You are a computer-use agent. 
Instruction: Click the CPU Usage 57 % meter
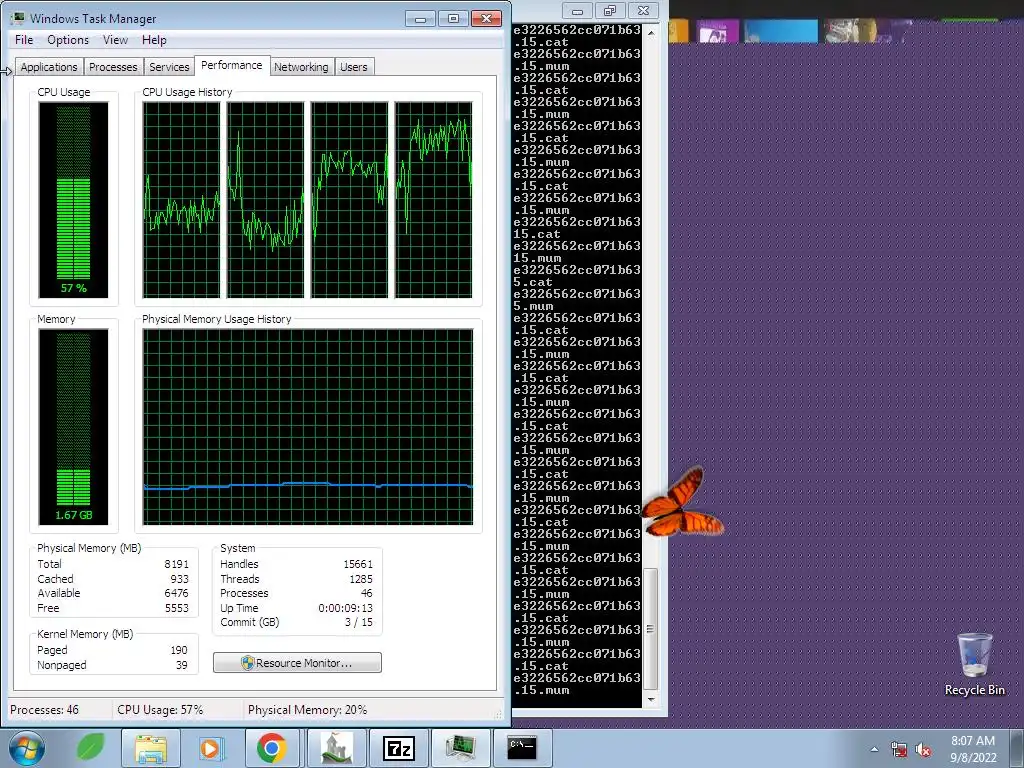pos(73,200)
